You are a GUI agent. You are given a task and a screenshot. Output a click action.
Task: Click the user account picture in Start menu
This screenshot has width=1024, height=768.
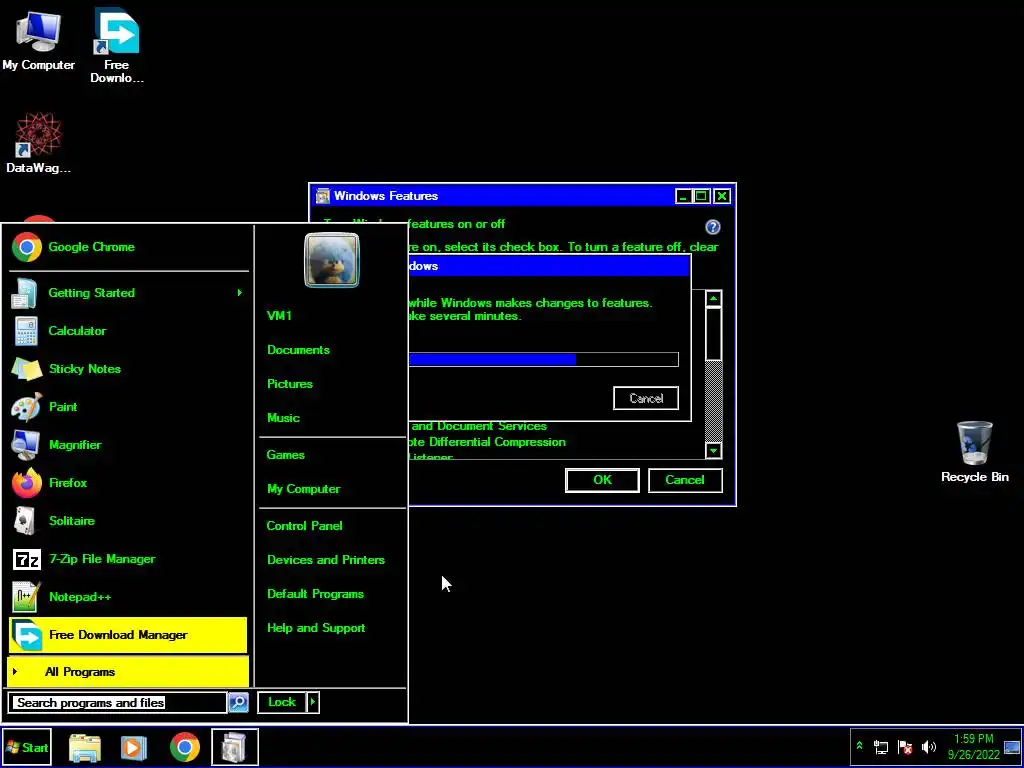[332, 260]
